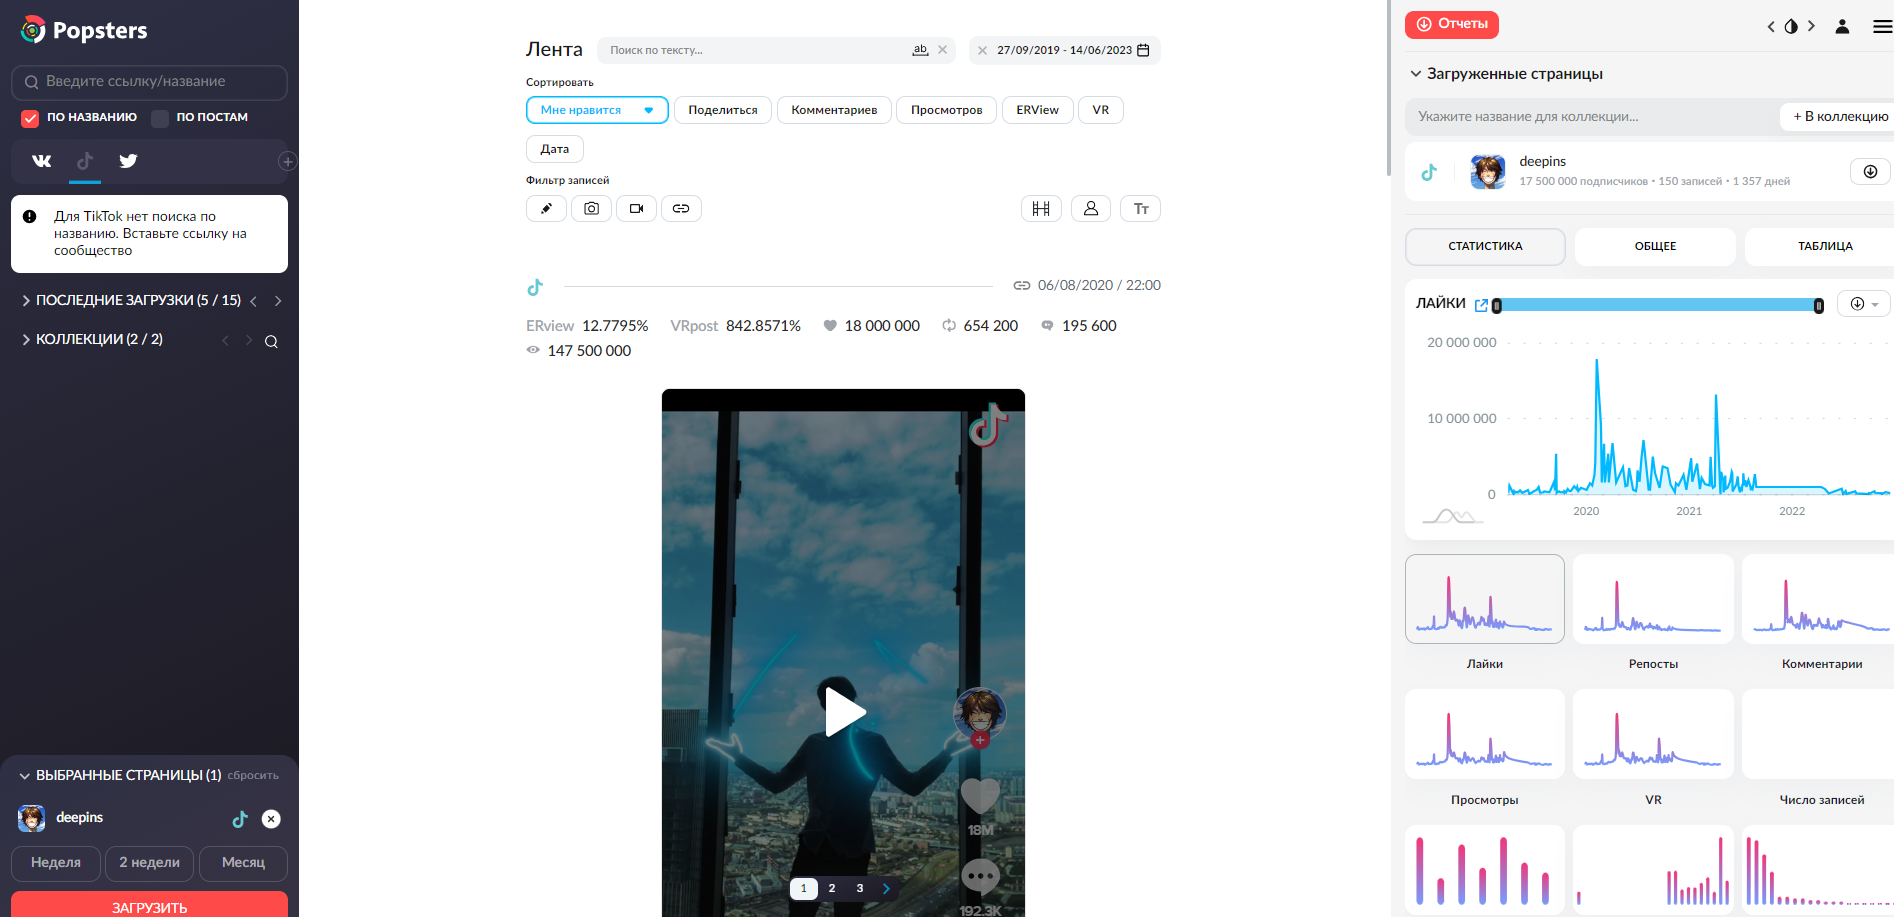
Task: Collapse Загруженные страницы section
Action: [1416, 74]
